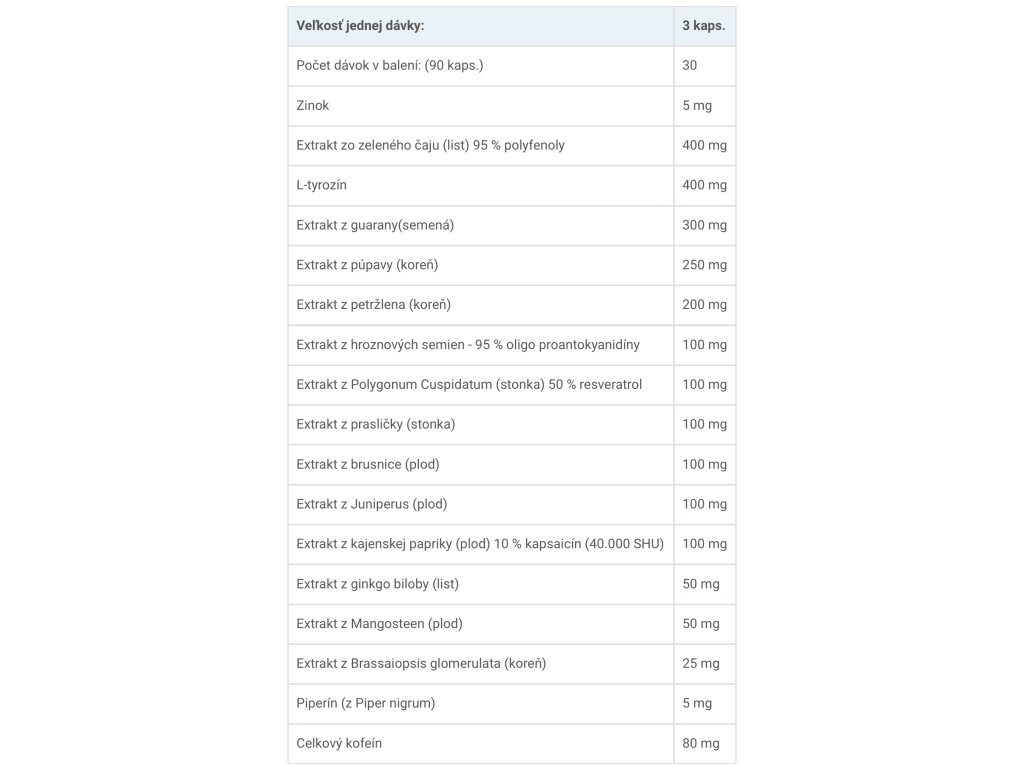Click the 'L-tyrozín' ingredient label
The width and height of the screenshot is (1024, 768).
click(322, 185)
